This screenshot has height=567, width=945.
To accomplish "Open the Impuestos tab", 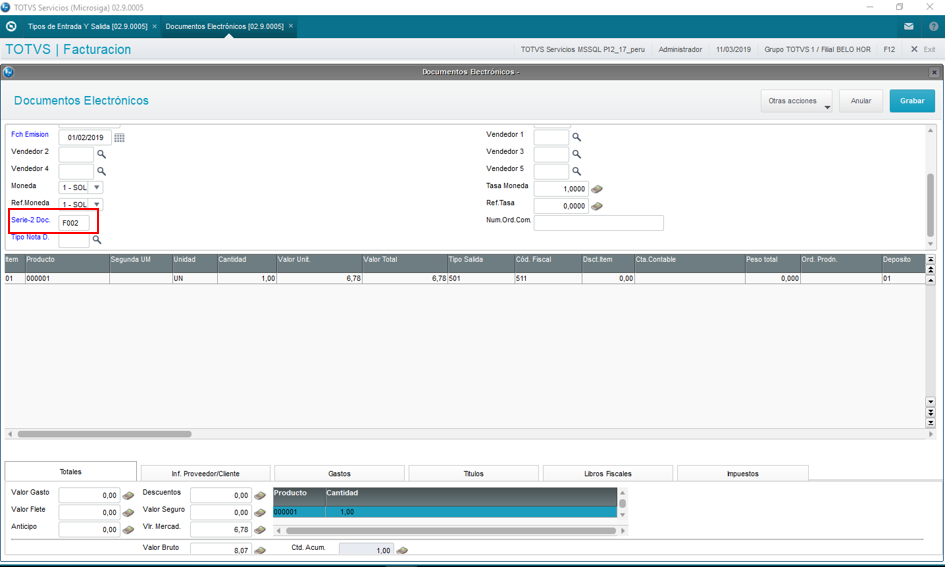I will coord(742,474).
